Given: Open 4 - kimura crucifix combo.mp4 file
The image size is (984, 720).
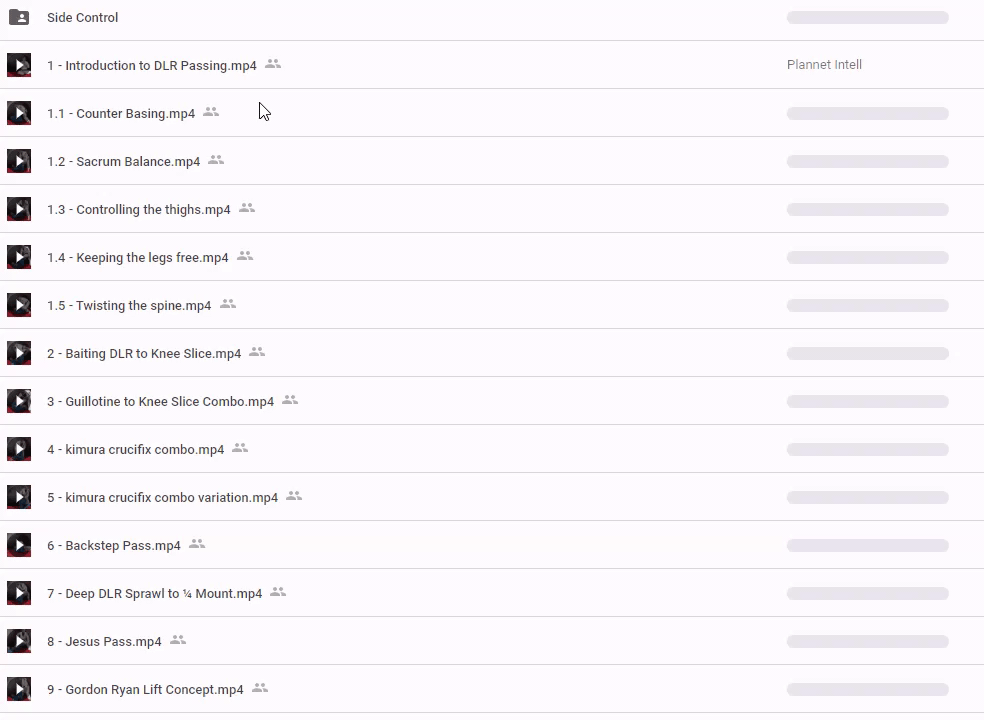Looking at the screenshot, I should click(135, 449).
